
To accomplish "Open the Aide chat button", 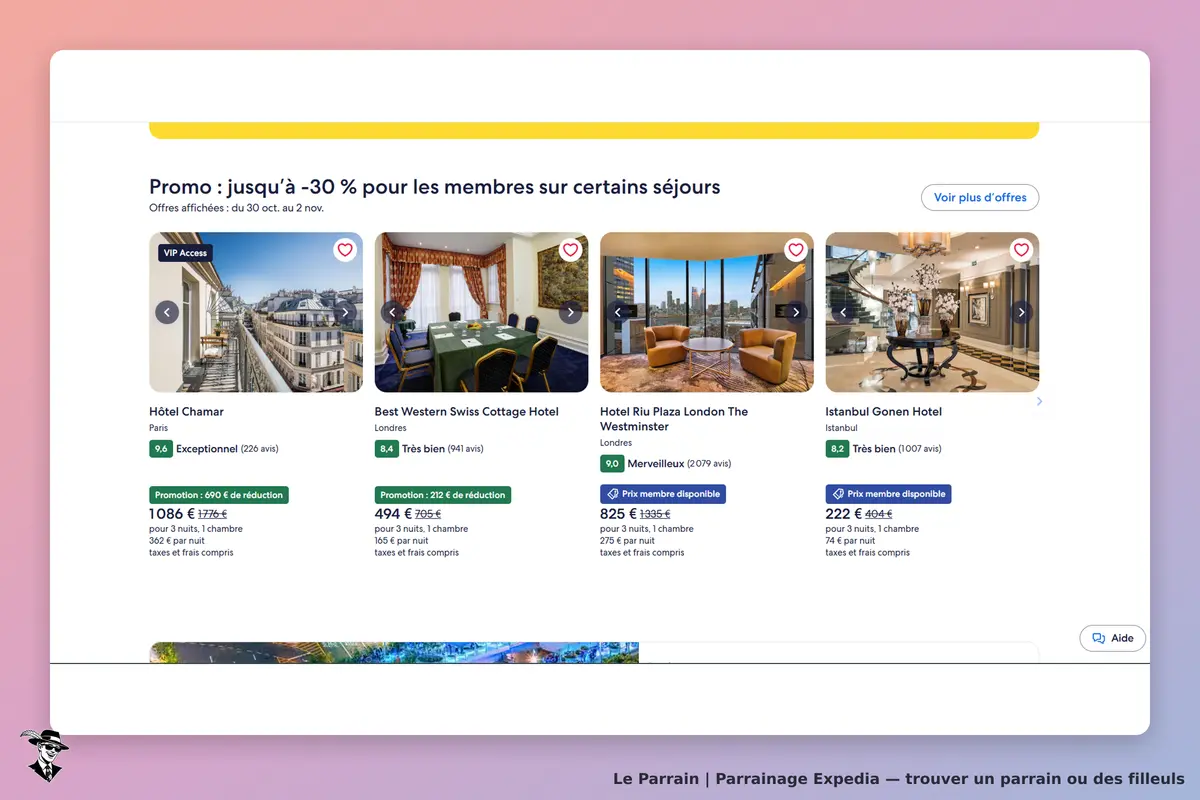I will (x=1112, y=638).
